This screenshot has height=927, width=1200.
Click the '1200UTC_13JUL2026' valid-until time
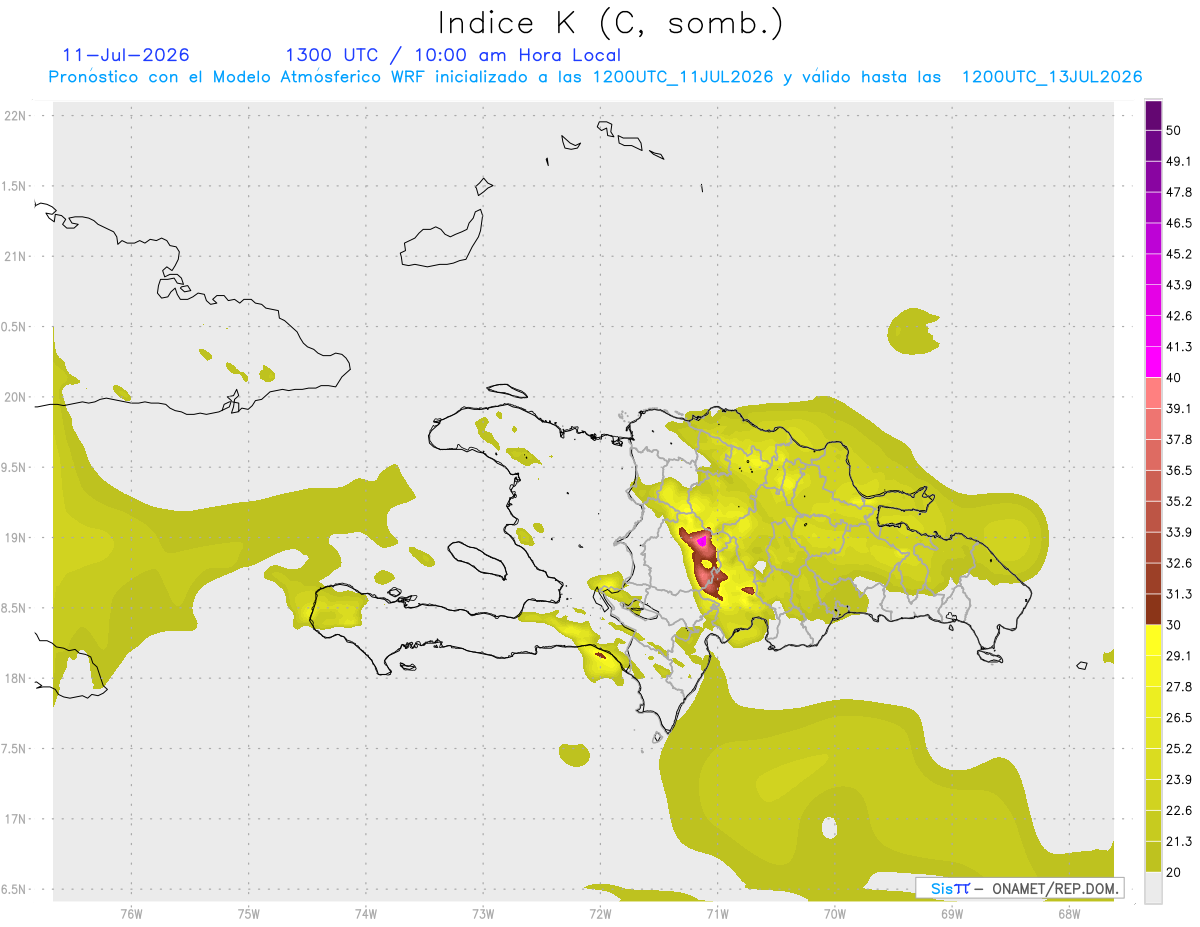pyautogui.click(x=1052, y=77)
